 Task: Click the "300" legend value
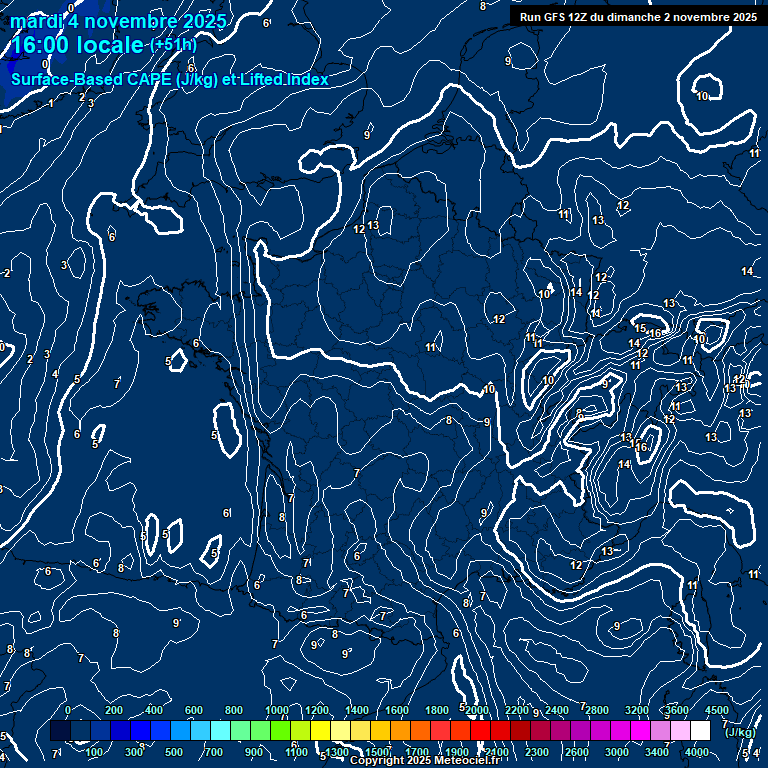point(134,752)
